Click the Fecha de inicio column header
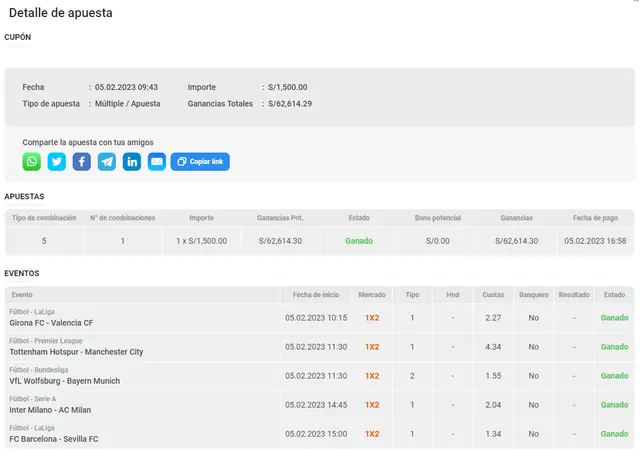 [x=316, y=295]
